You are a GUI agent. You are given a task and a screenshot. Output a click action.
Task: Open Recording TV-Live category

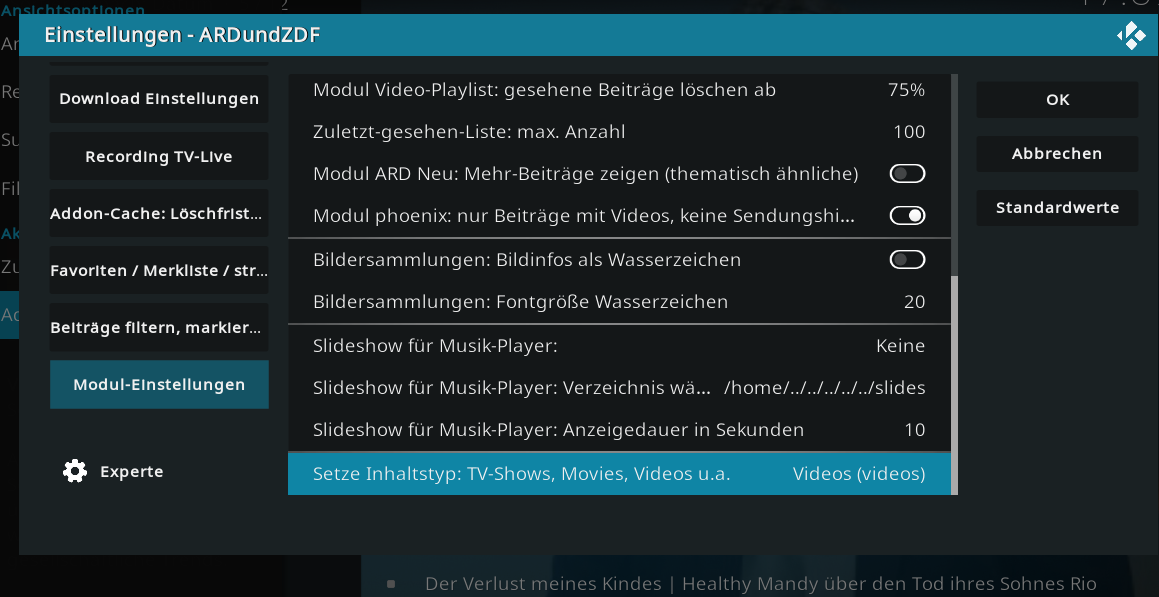[x=159, y=156]
